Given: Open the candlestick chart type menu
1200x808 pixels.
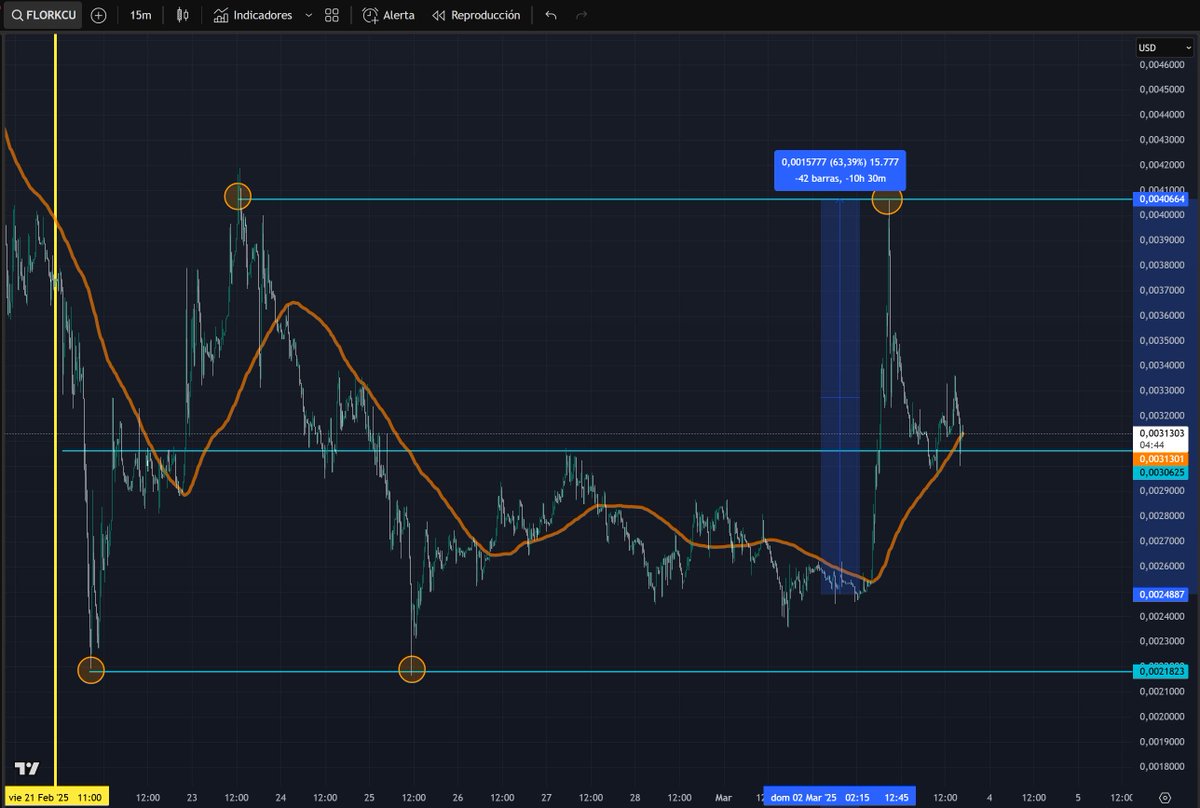Looking at the screenshot, I should coord(181,16).
